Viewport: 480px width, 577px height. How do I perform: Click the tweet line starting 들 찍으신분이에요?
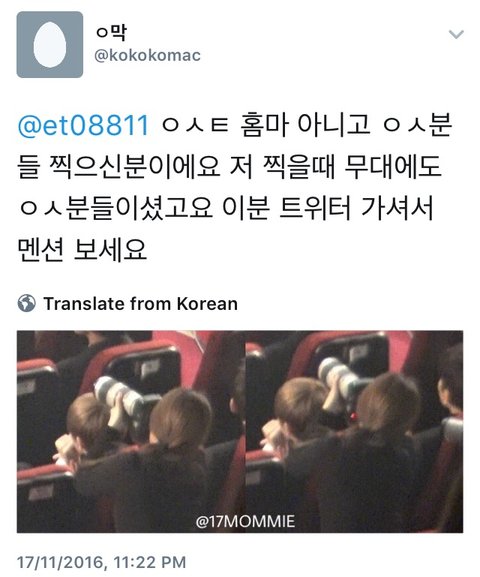tap(229, 167)
